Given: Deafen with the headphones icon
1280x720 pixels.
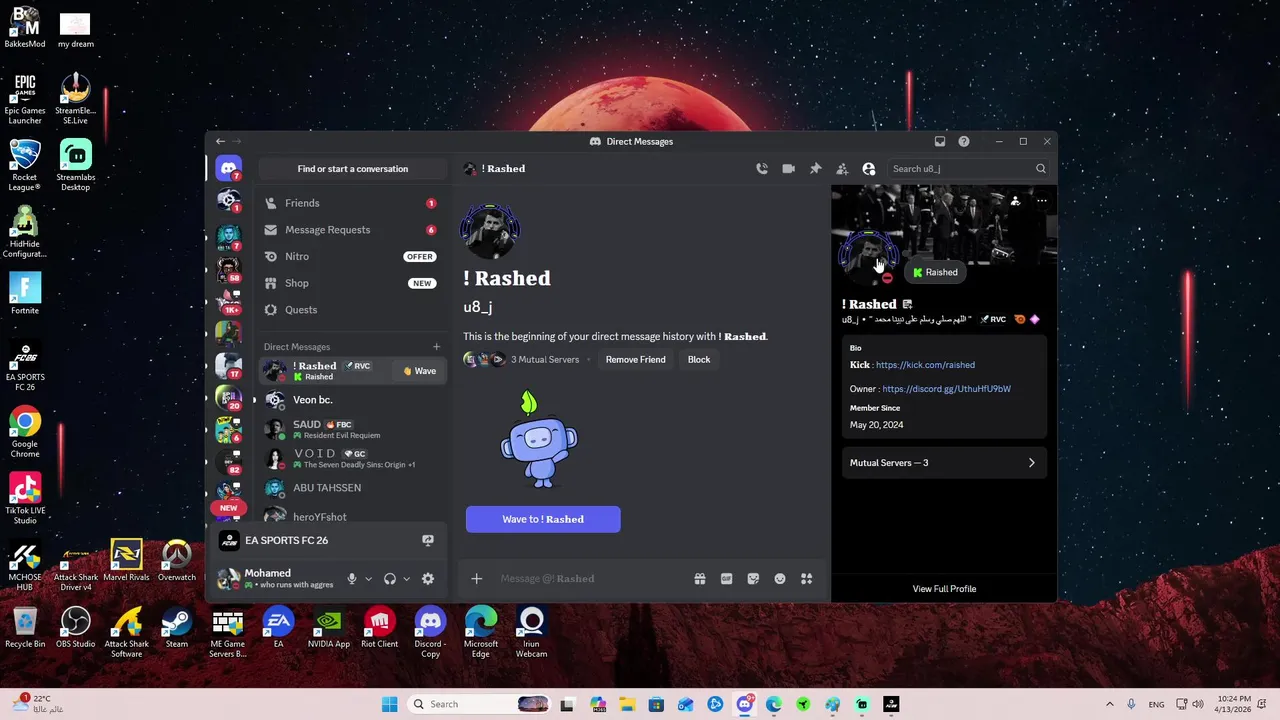Looking at the screenshot, I should (390, 579).
